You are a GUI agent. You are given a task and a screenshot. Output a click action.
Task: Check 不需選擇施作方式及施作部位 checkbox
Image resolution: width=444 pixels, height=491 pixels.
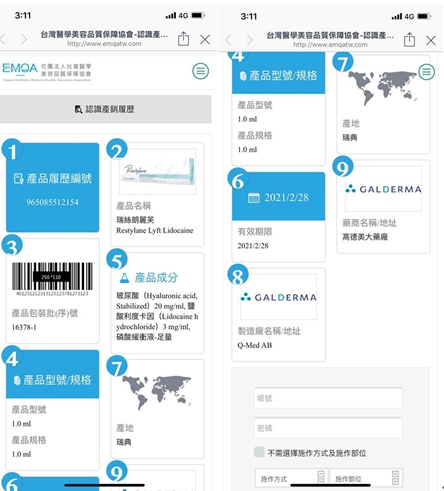coord(259,452)
